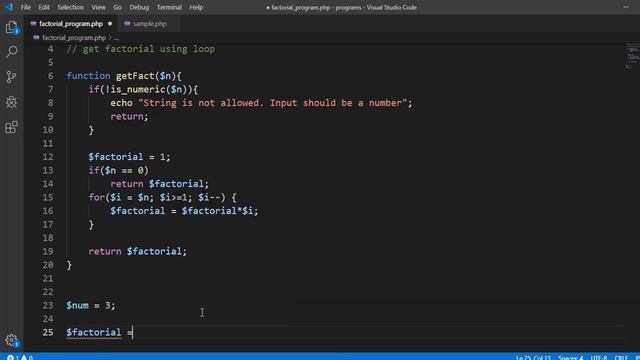Image resolution: width=640 pixels, height=360 pixels.
Task: Open the Manage gear at the activity bar bottom
Action: pos(11,340)
